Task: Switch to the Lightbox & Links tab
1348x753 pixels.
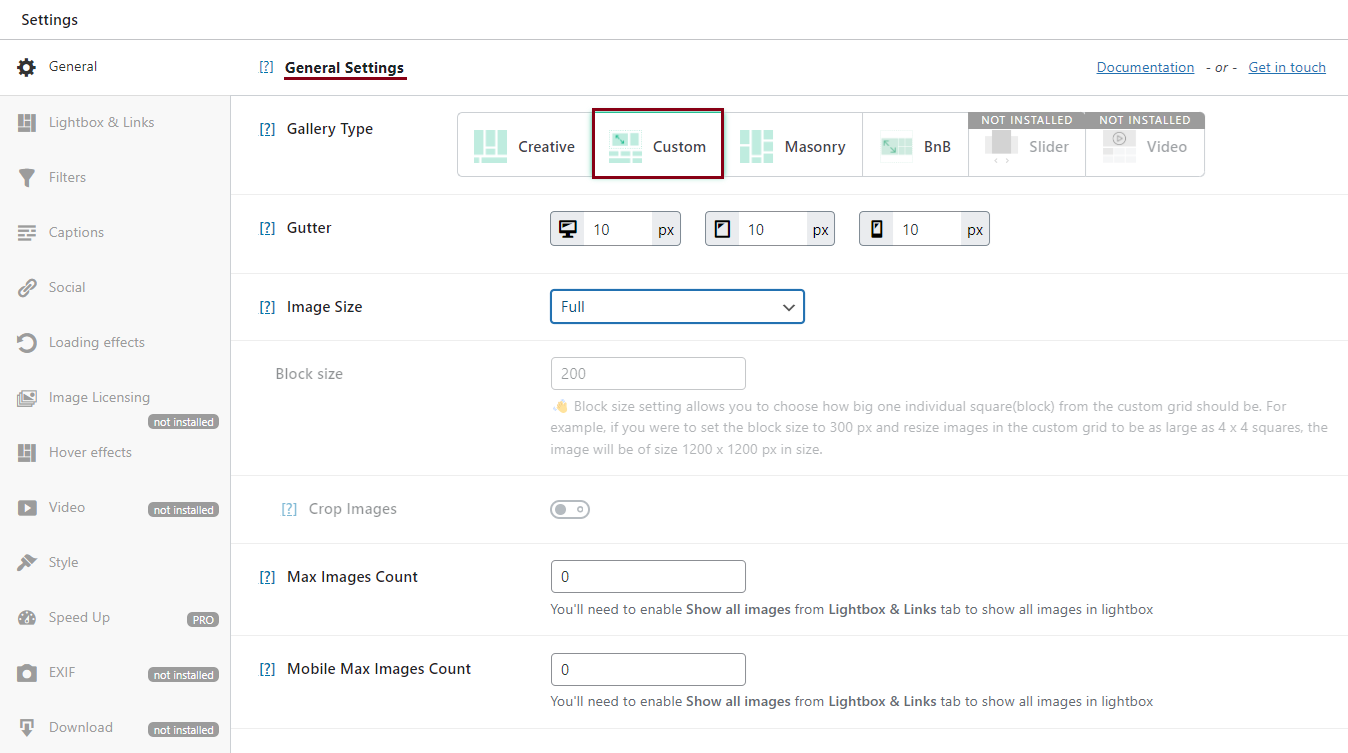Action: [x=101, y=122]
